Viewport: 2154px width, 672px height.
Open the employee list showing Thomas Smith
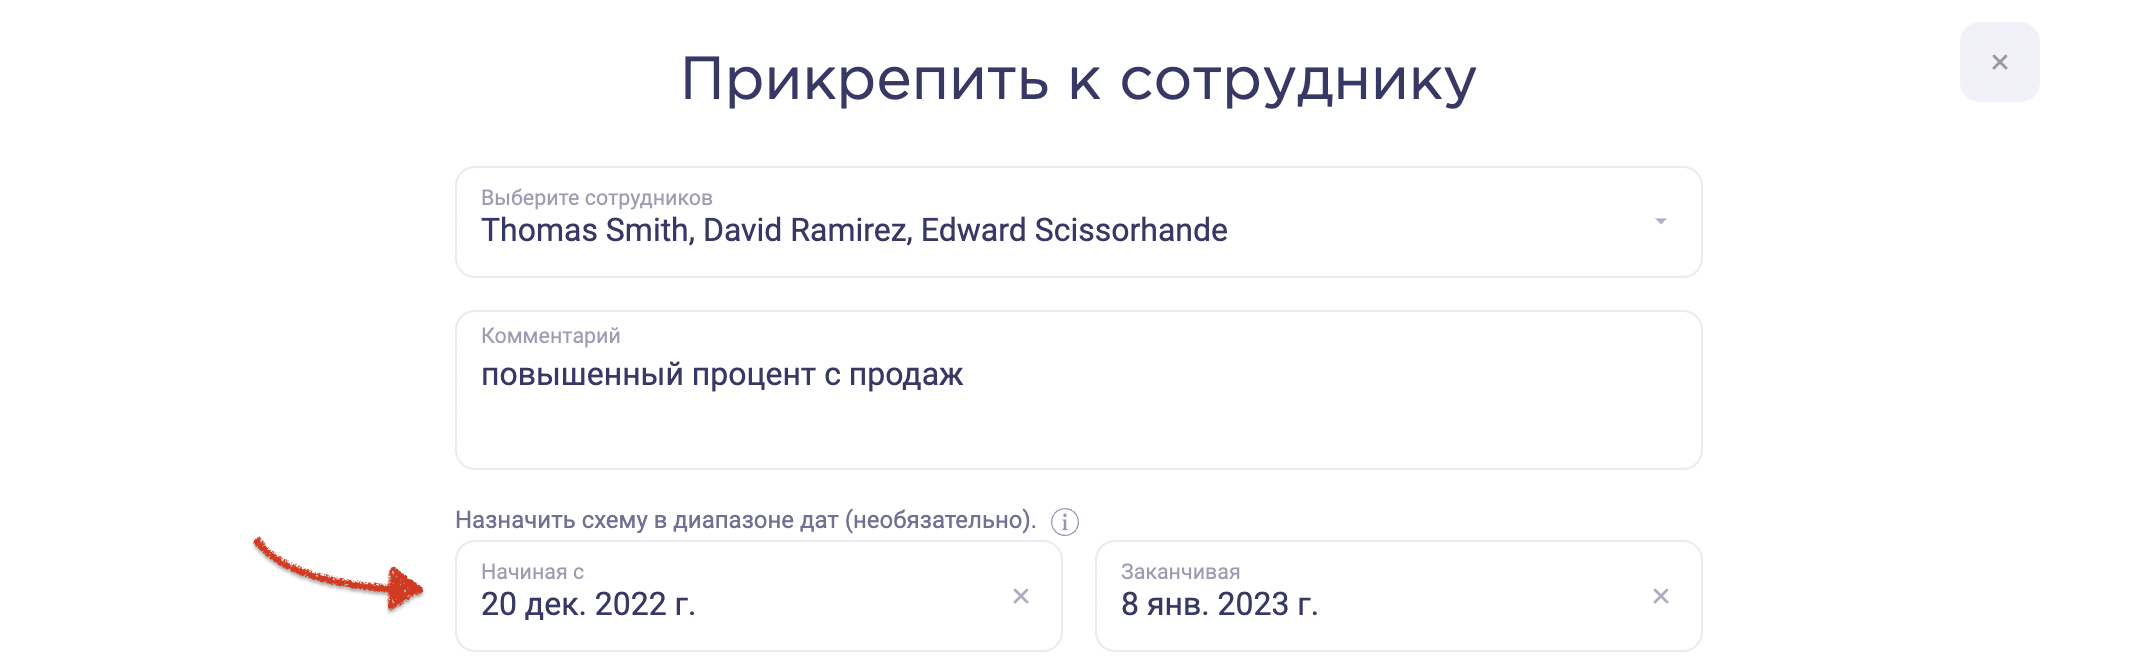click(1078, 222)
